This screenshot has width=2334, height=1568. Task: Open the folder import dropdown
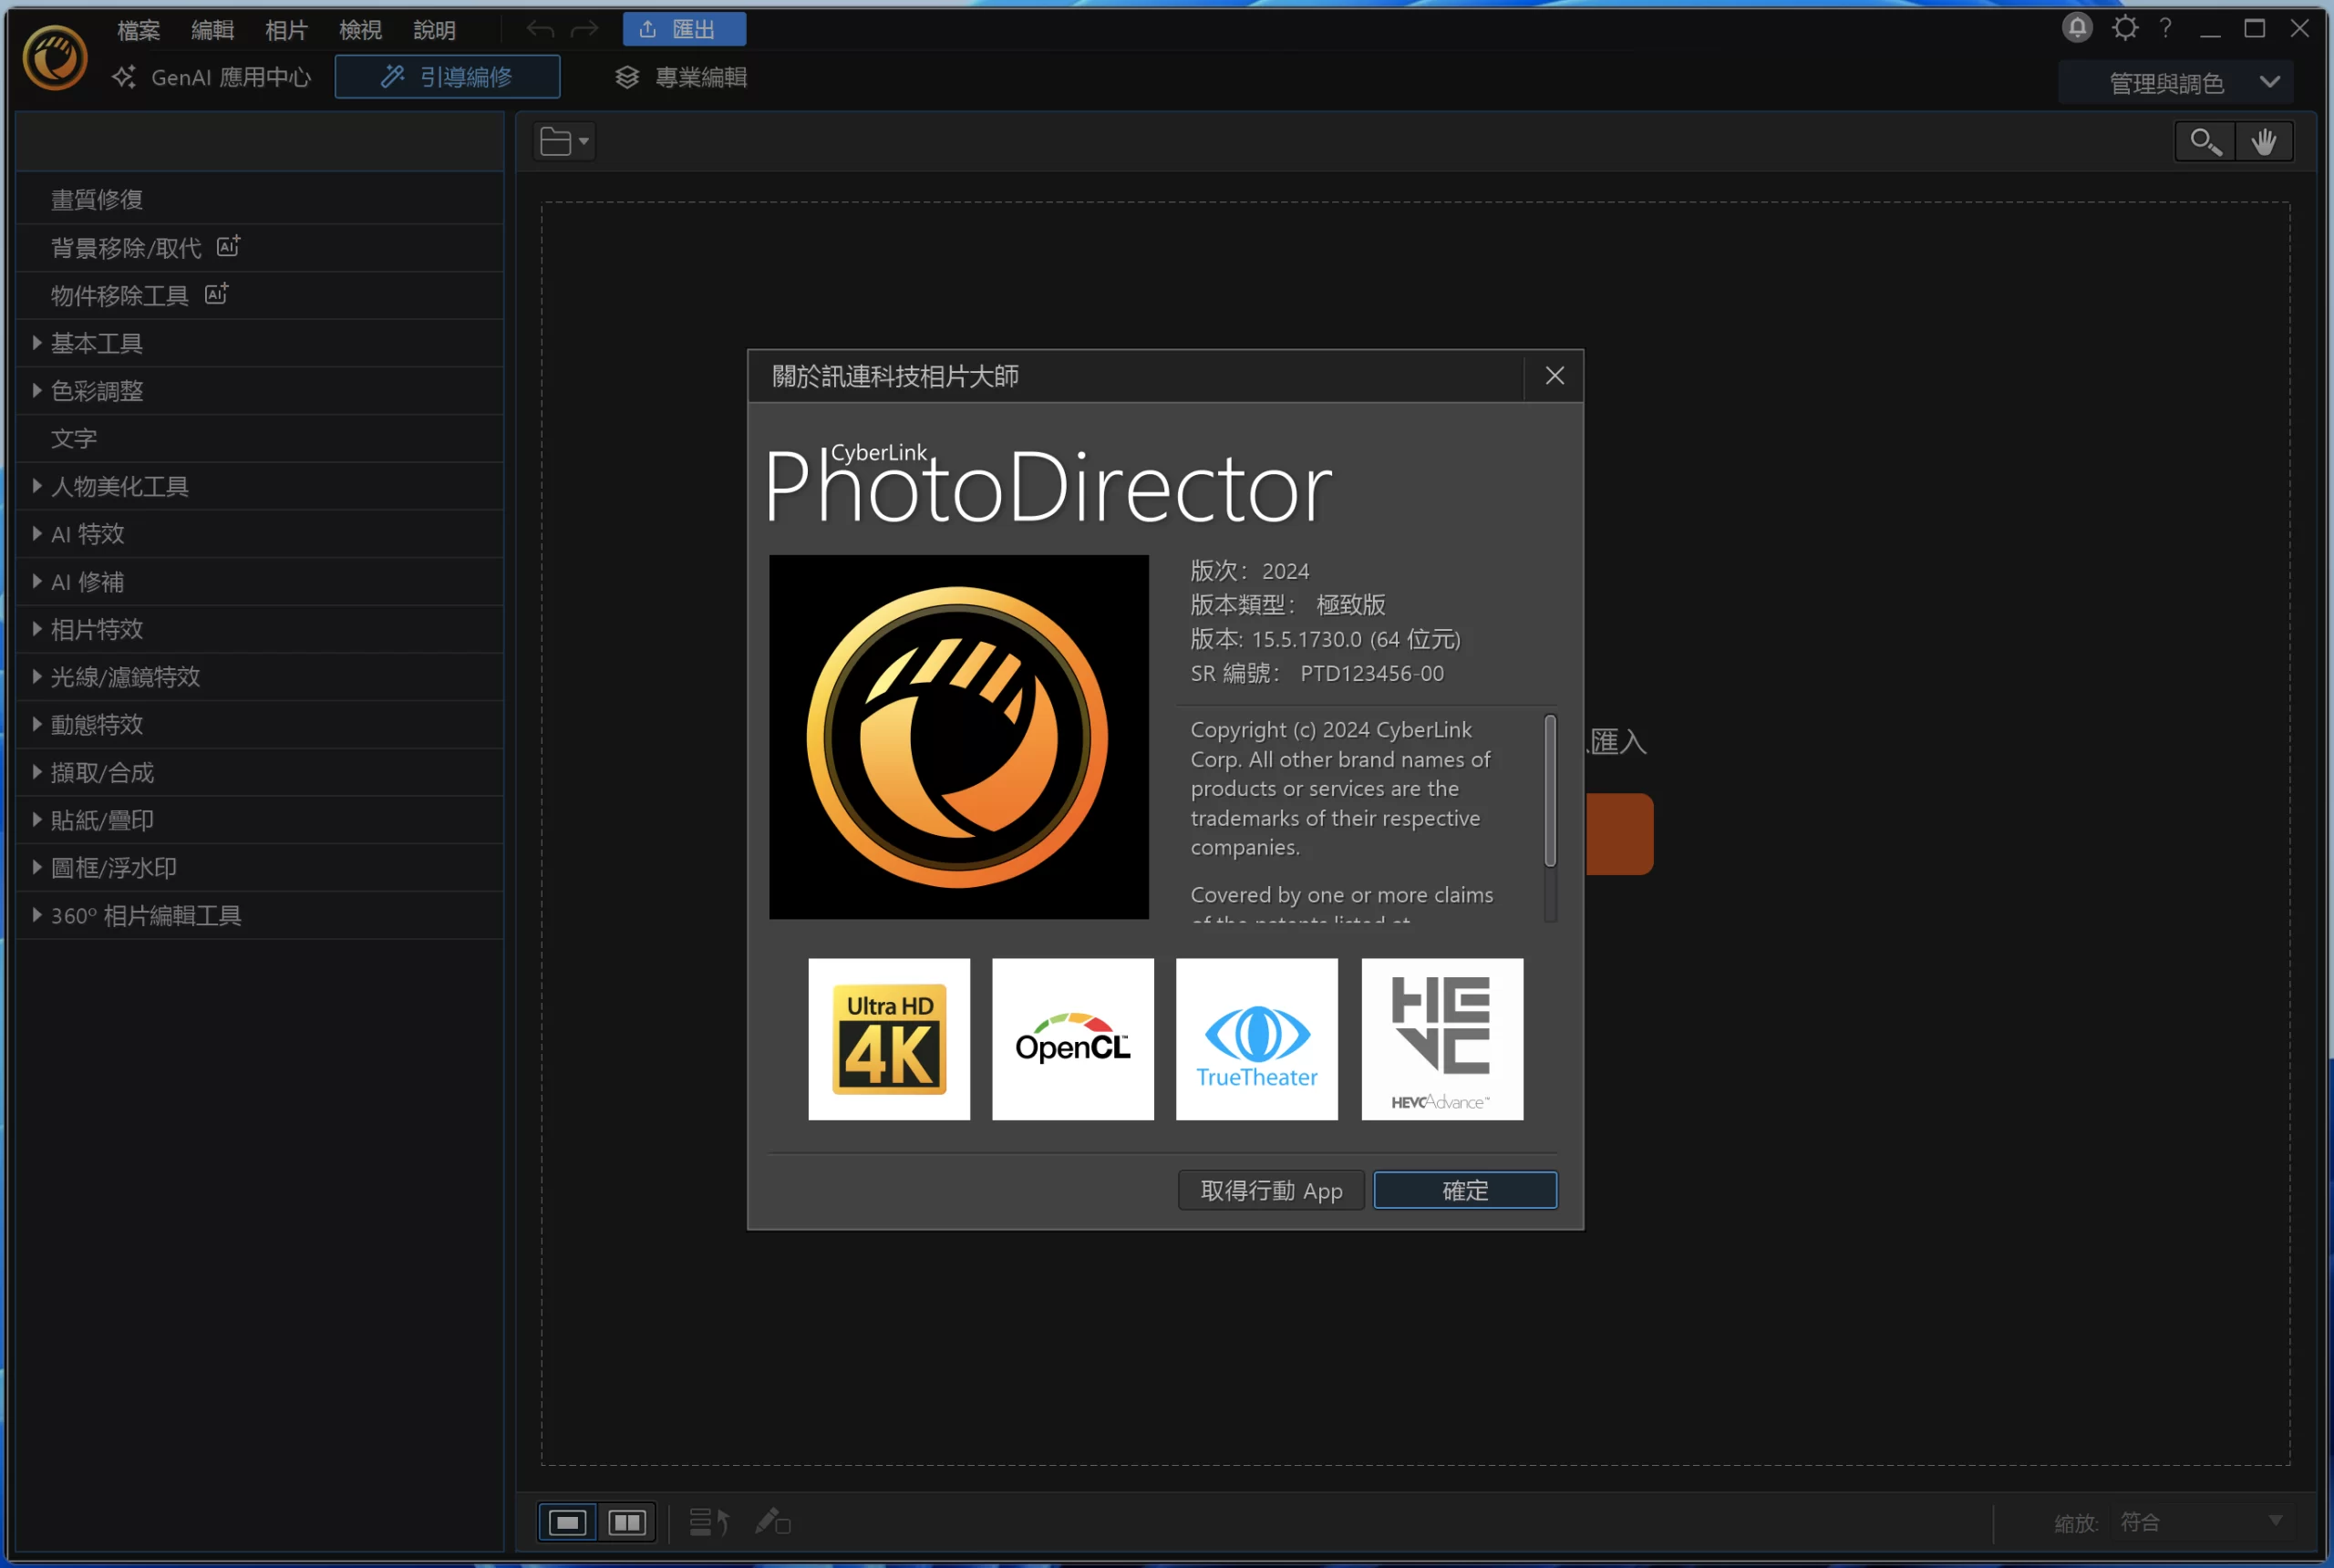564,142
